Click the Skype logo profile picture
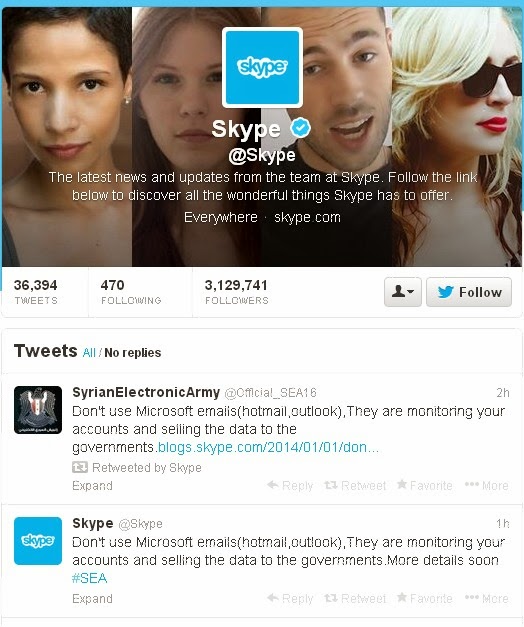Image resolution: width=524 pixels, height=627 pixels. click(x=262, y=67)
